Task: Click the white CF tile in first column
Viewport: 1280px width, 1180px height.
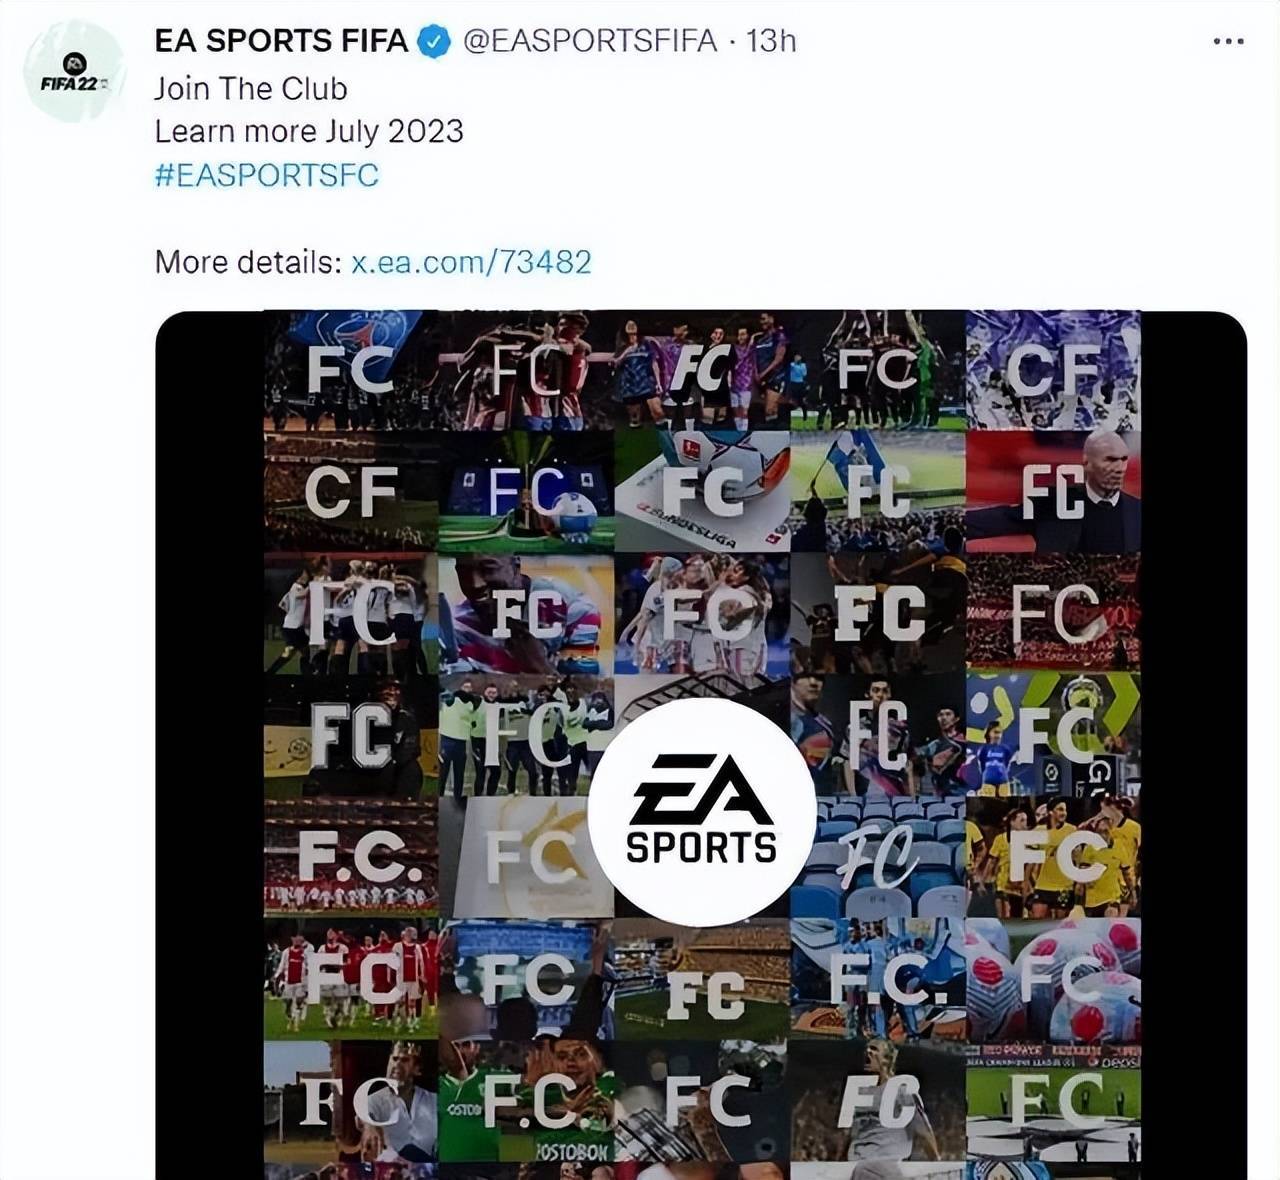Action: [351, 492]
